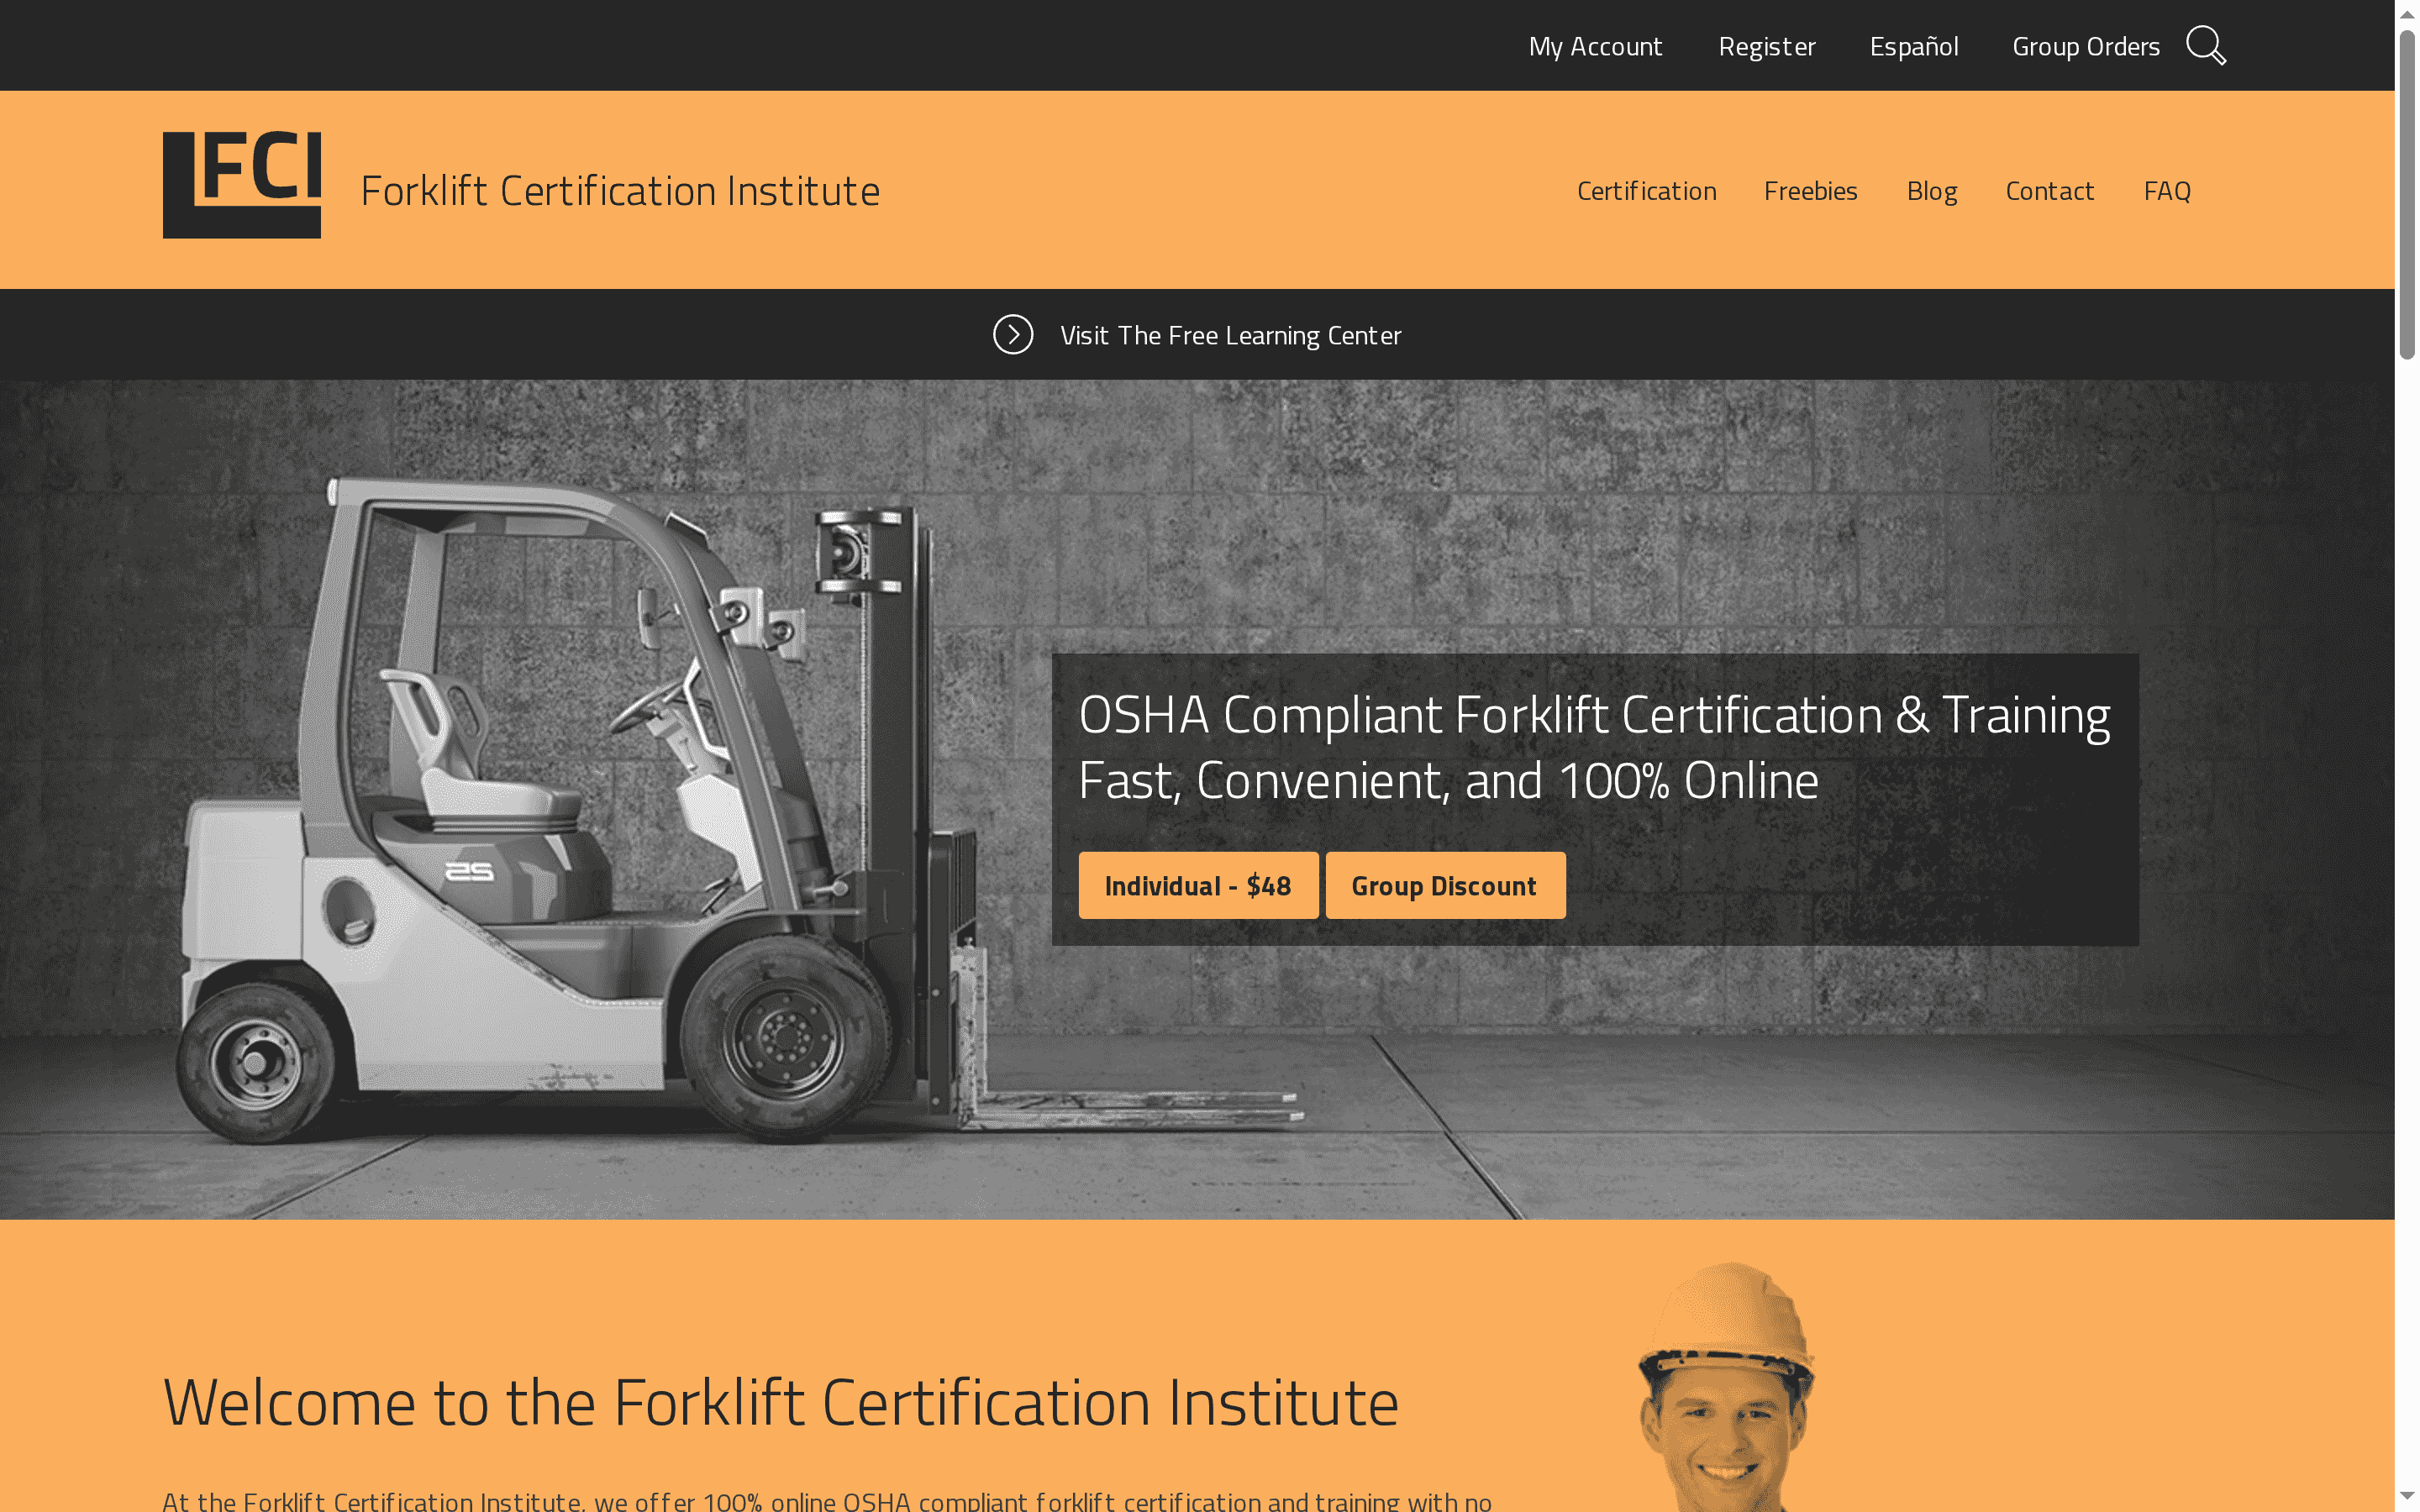The image size is (2420, 1512).
Task: Navigate to the Blog
Action: click(x=1931, y=191)
